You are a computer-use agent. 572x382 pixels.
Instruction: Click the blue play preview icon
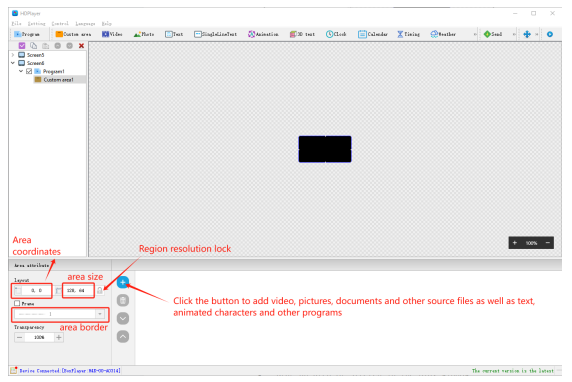tap(550, 34)
